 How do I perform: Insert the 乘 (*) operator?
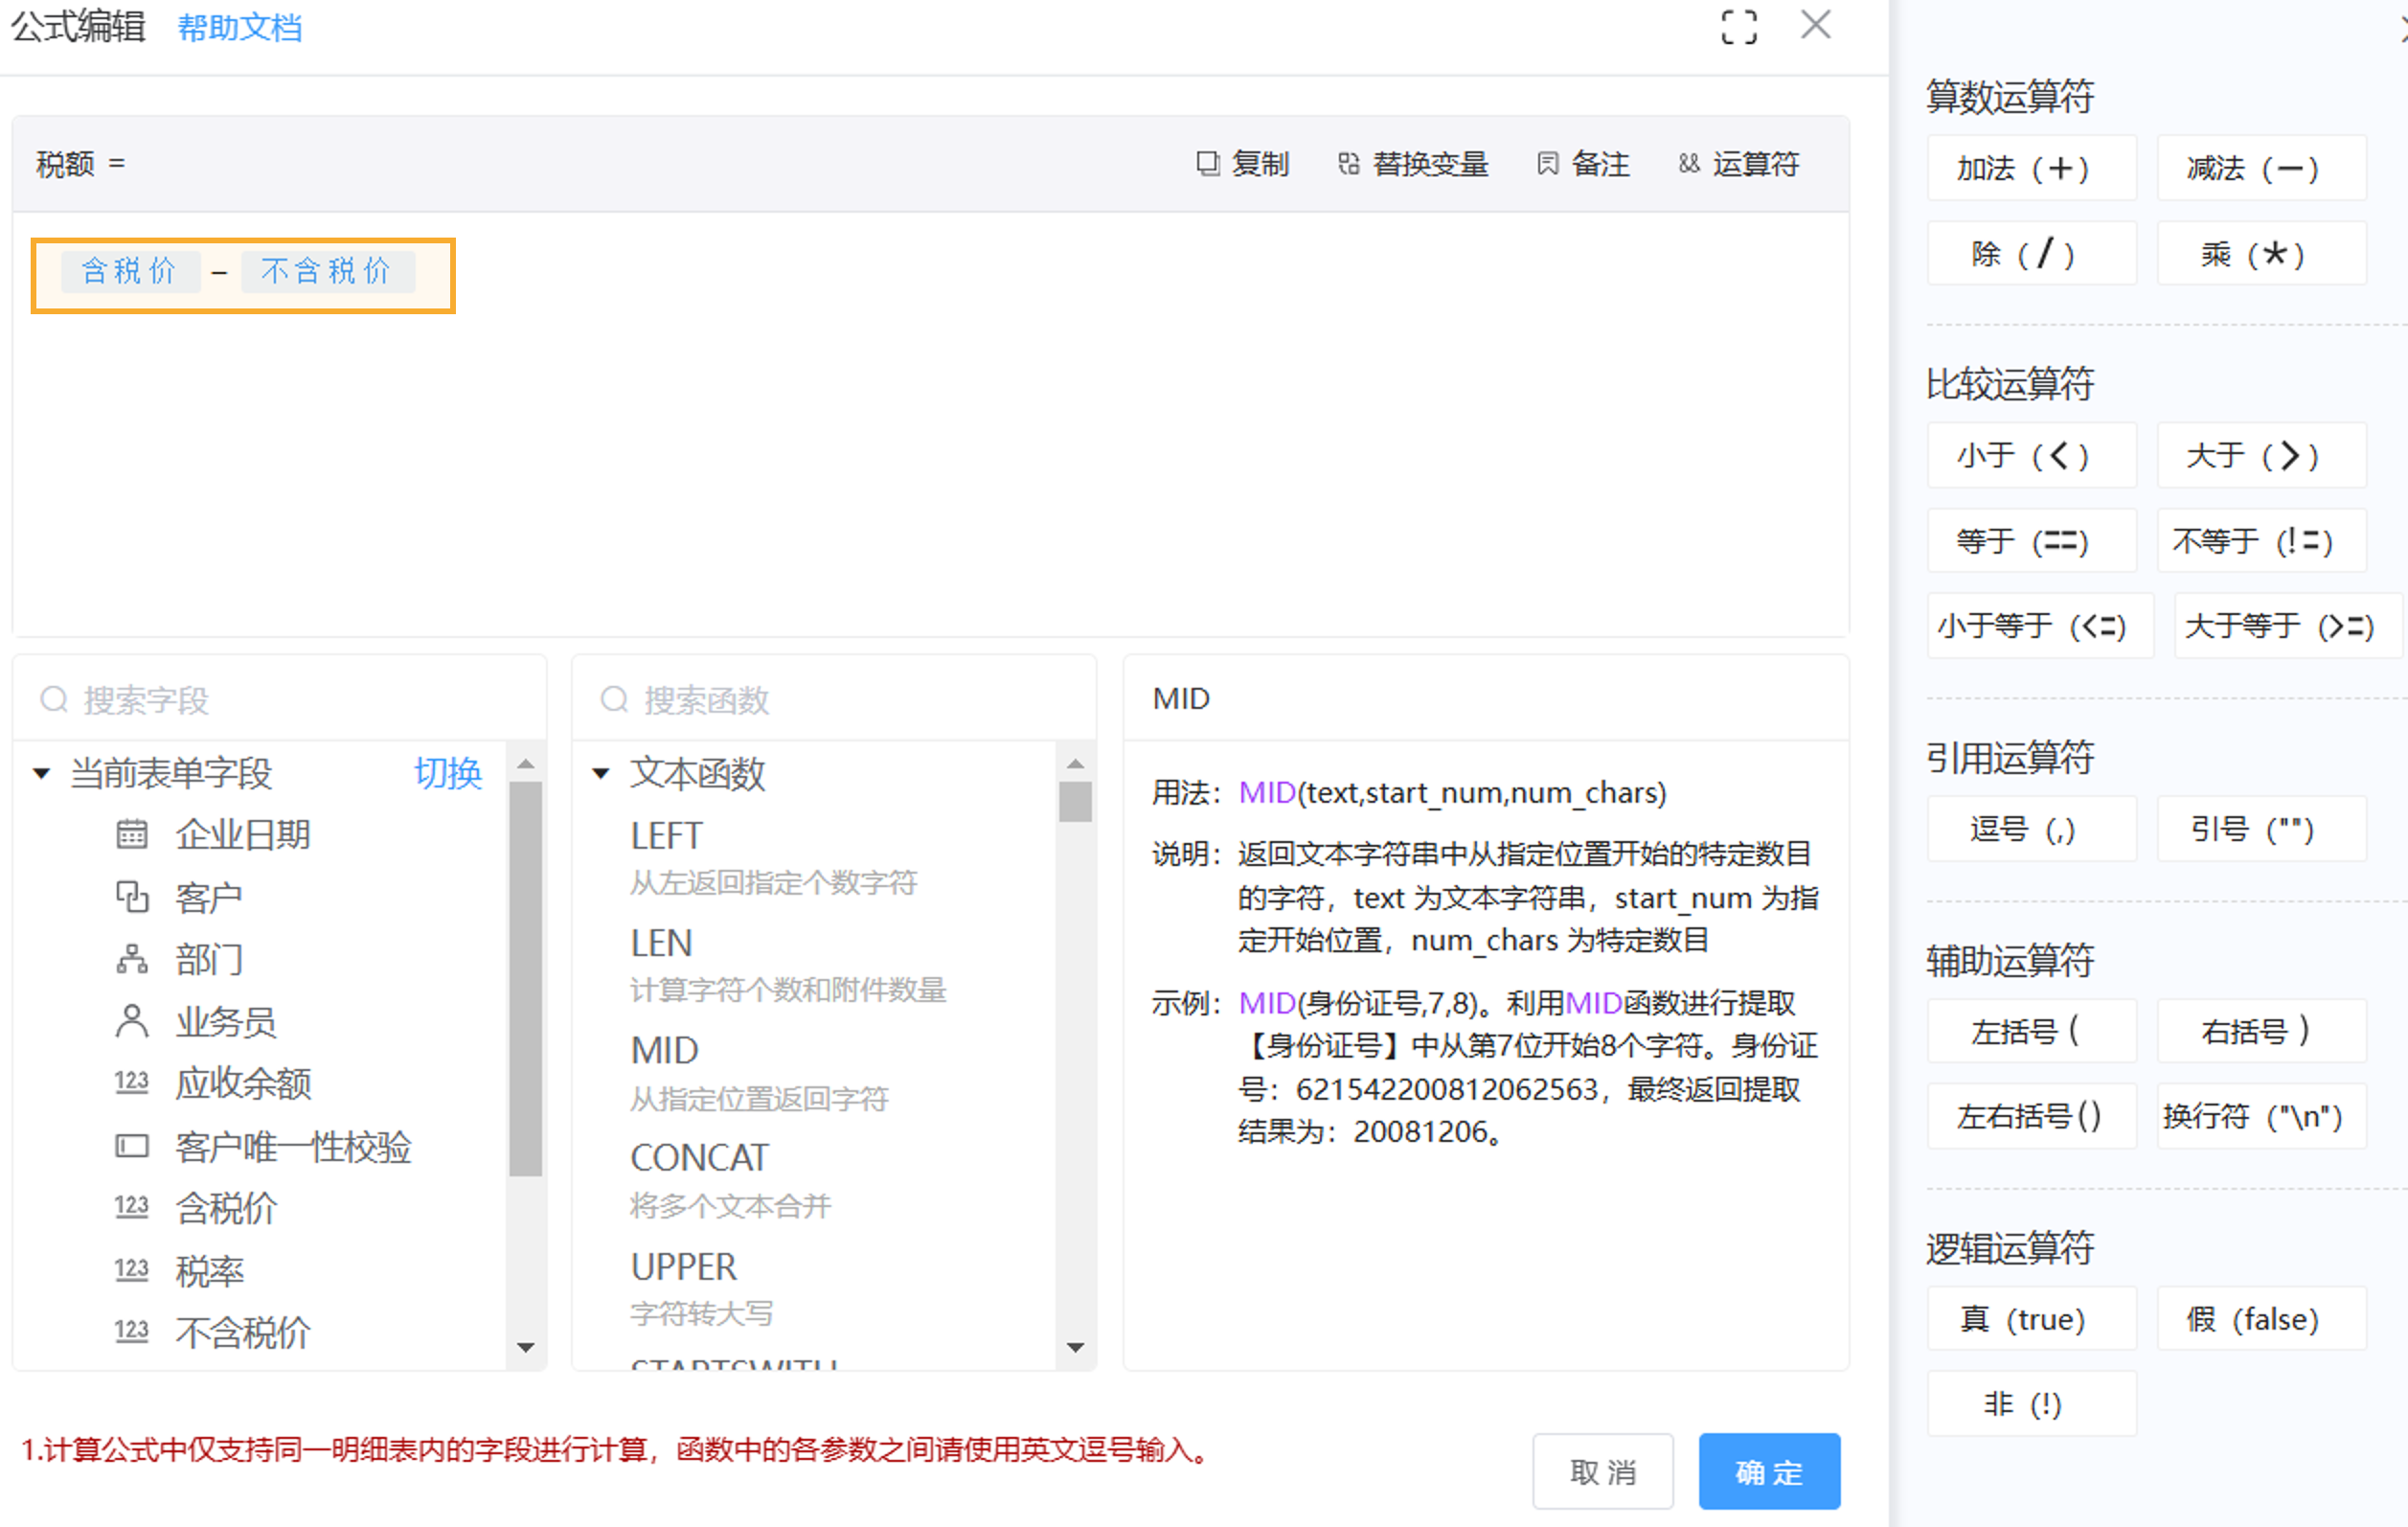(x=2262, y=253)
